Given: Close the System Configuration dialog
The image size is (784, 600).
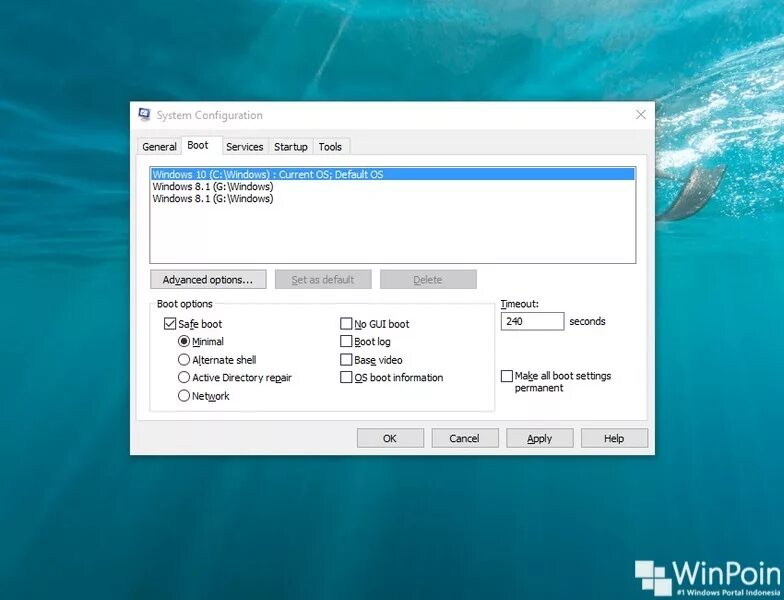Looking at the screenshot, I should pos(640,114).
